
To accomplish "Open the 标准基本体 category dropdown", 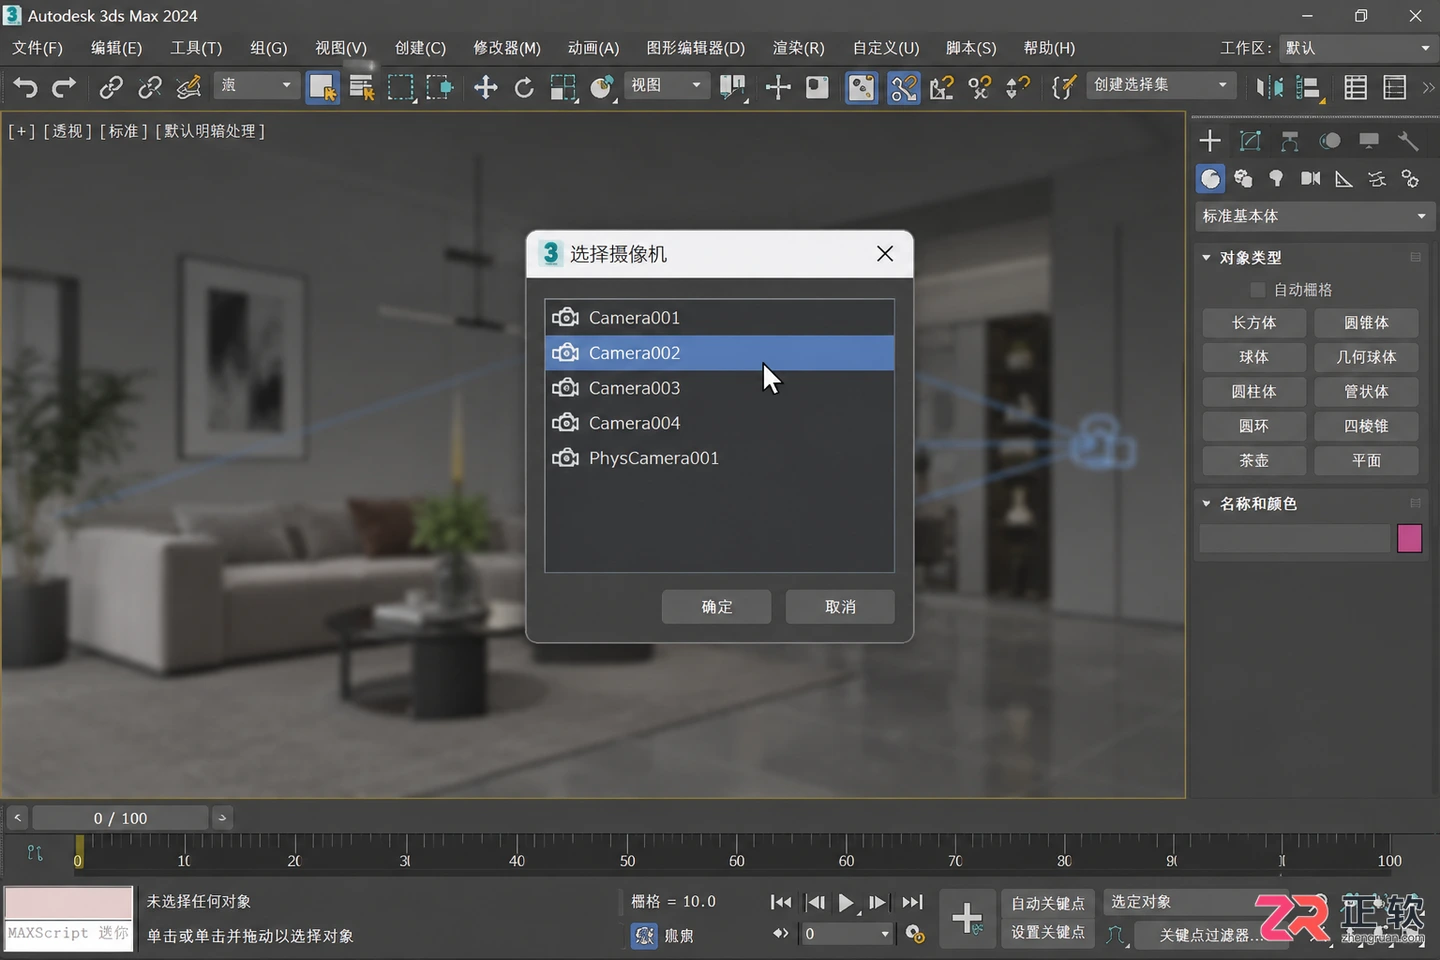I will 1315,216.
